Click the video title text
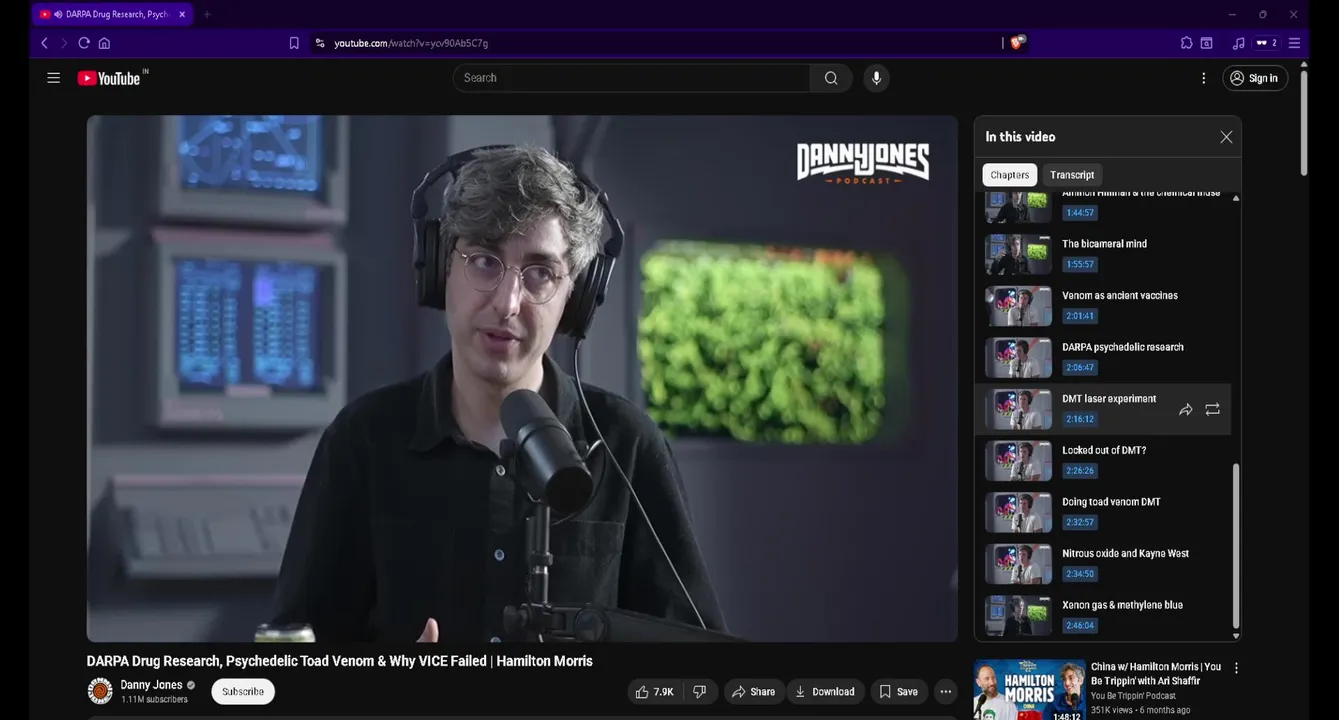Screen dimensions: 1339x720 340,661
